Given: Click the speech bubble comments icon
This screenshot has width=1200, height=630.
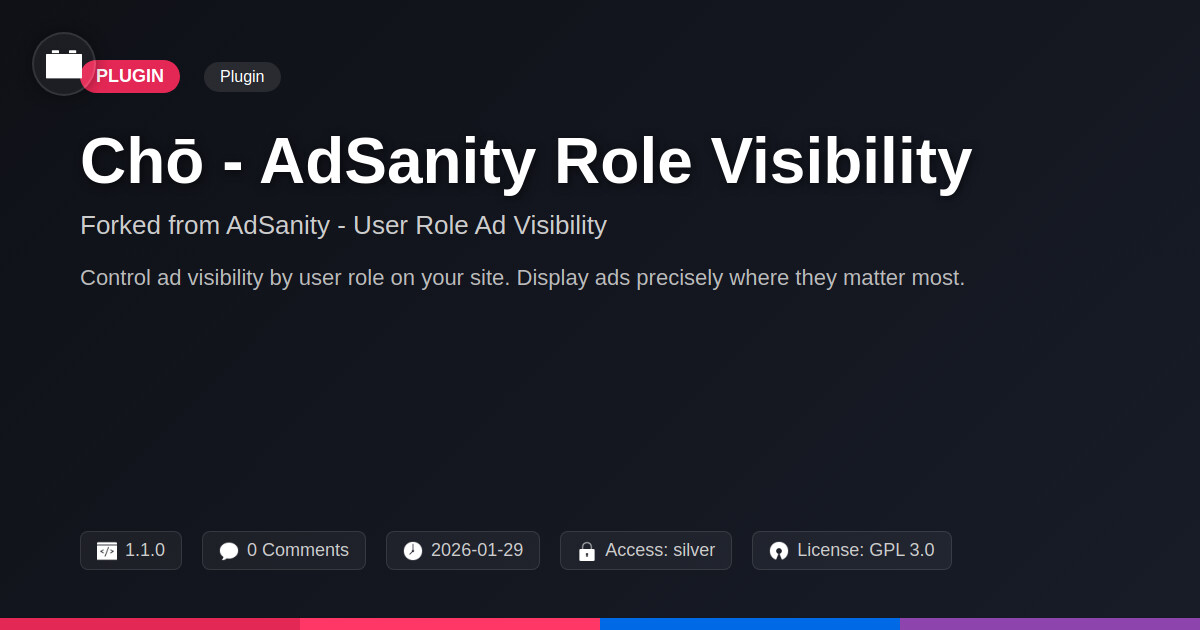Looking at the screenshot, I should pyautogui.click(x=229, y=551).
